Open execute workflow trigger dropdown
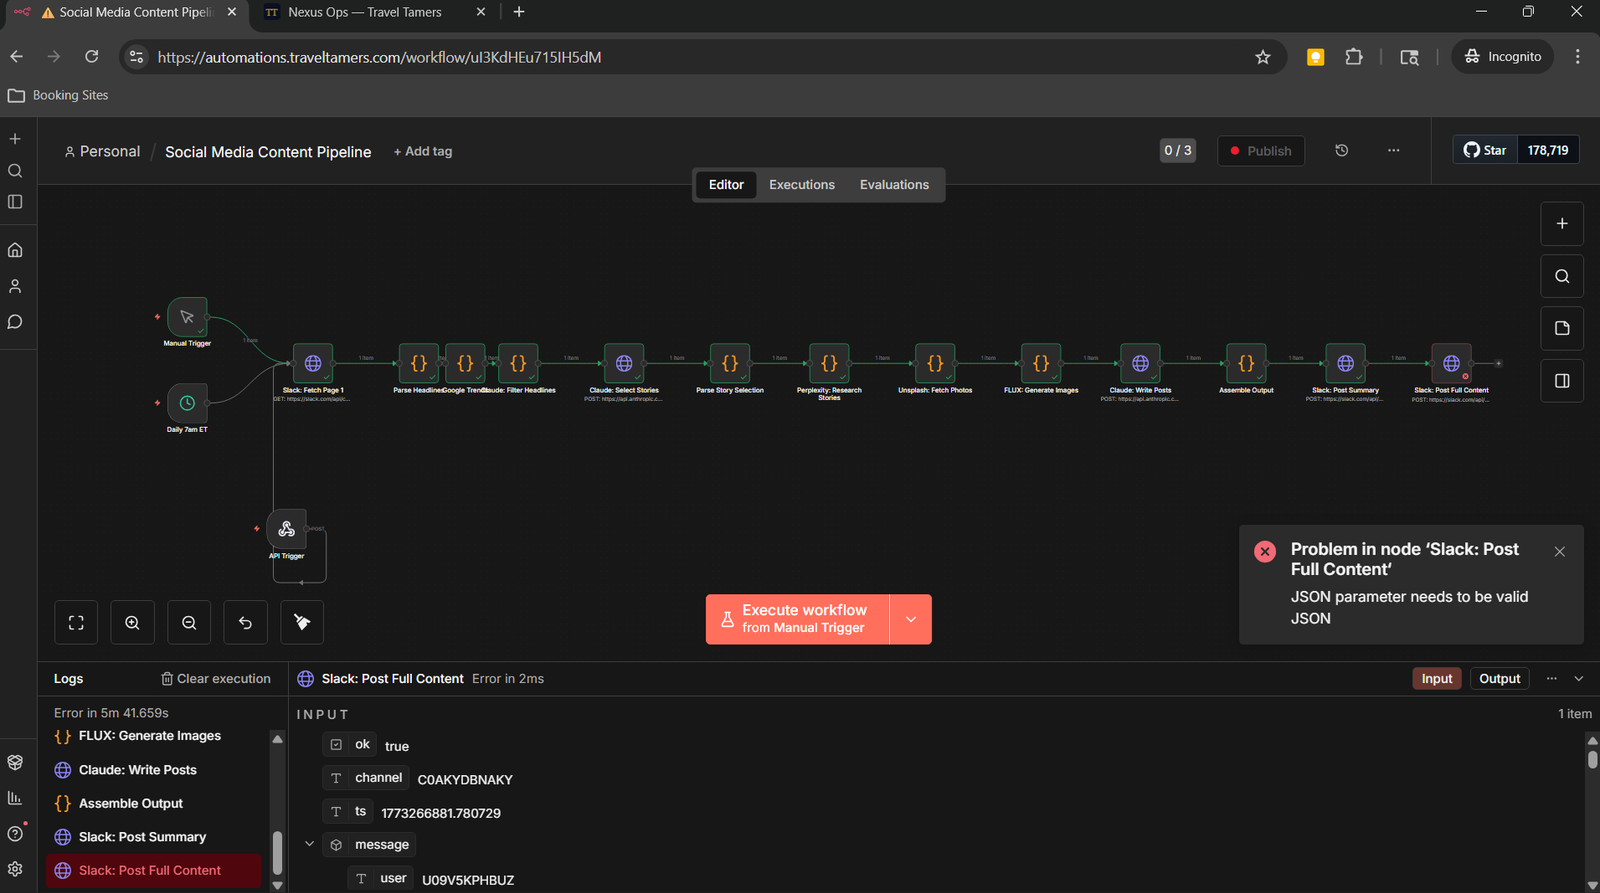 click(911, 619)
